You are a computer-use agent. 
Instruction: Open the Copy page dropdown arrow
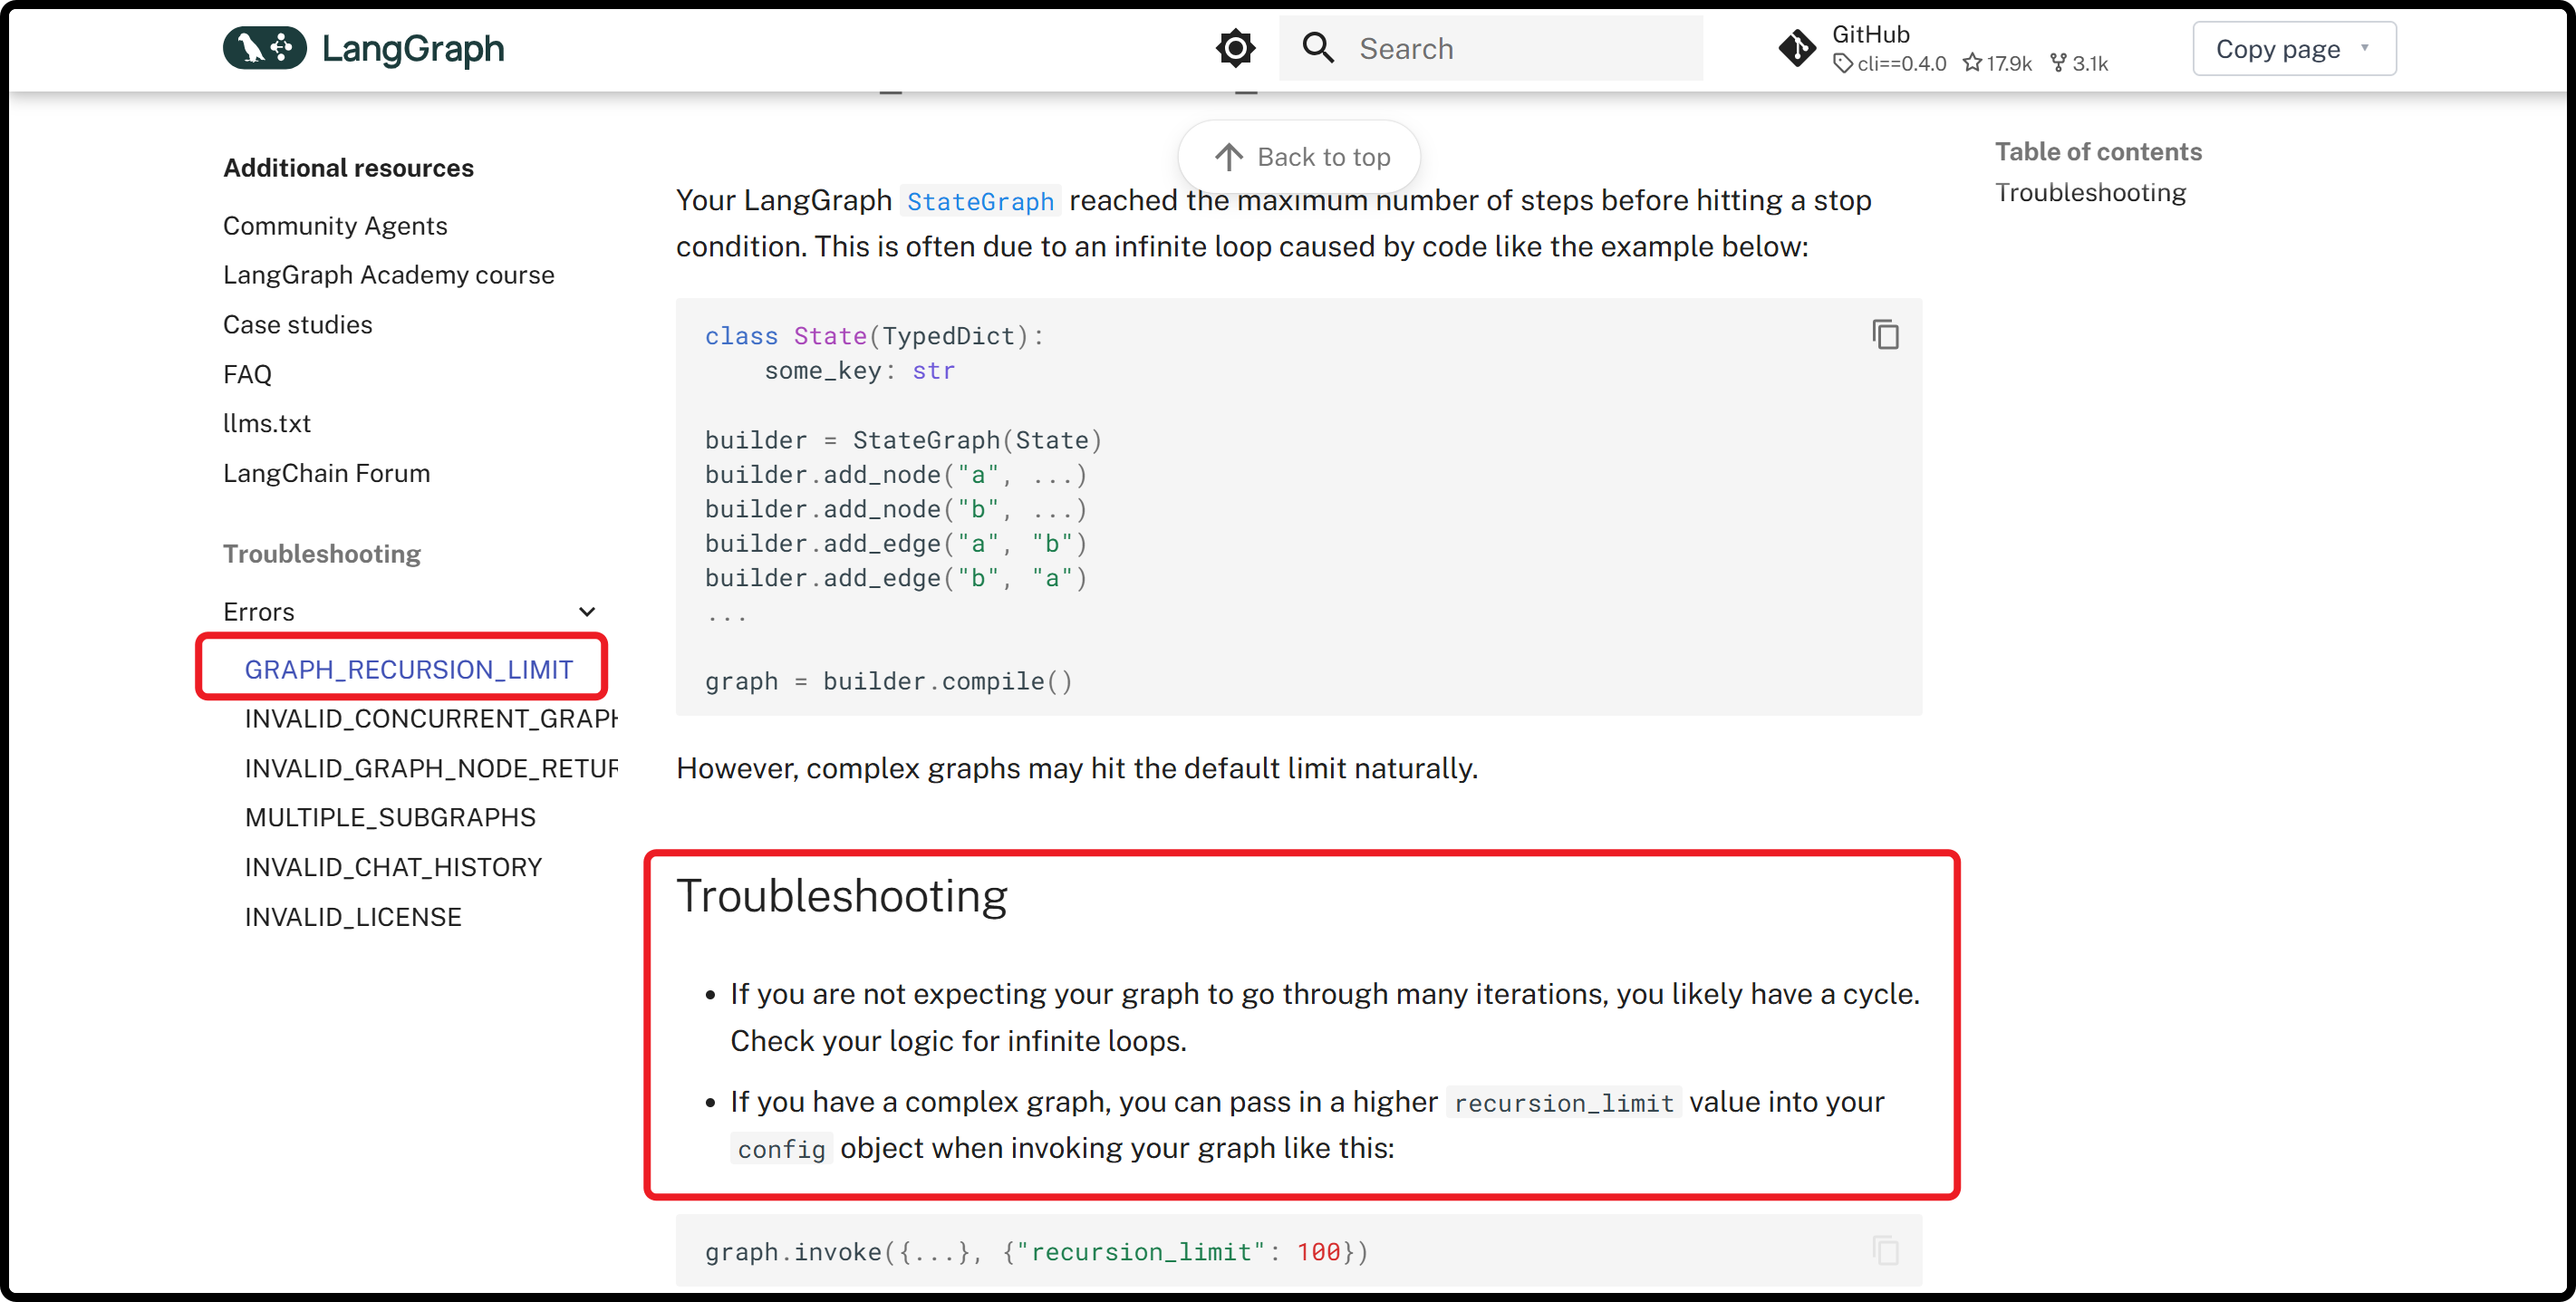click(x=2364, y=48)
